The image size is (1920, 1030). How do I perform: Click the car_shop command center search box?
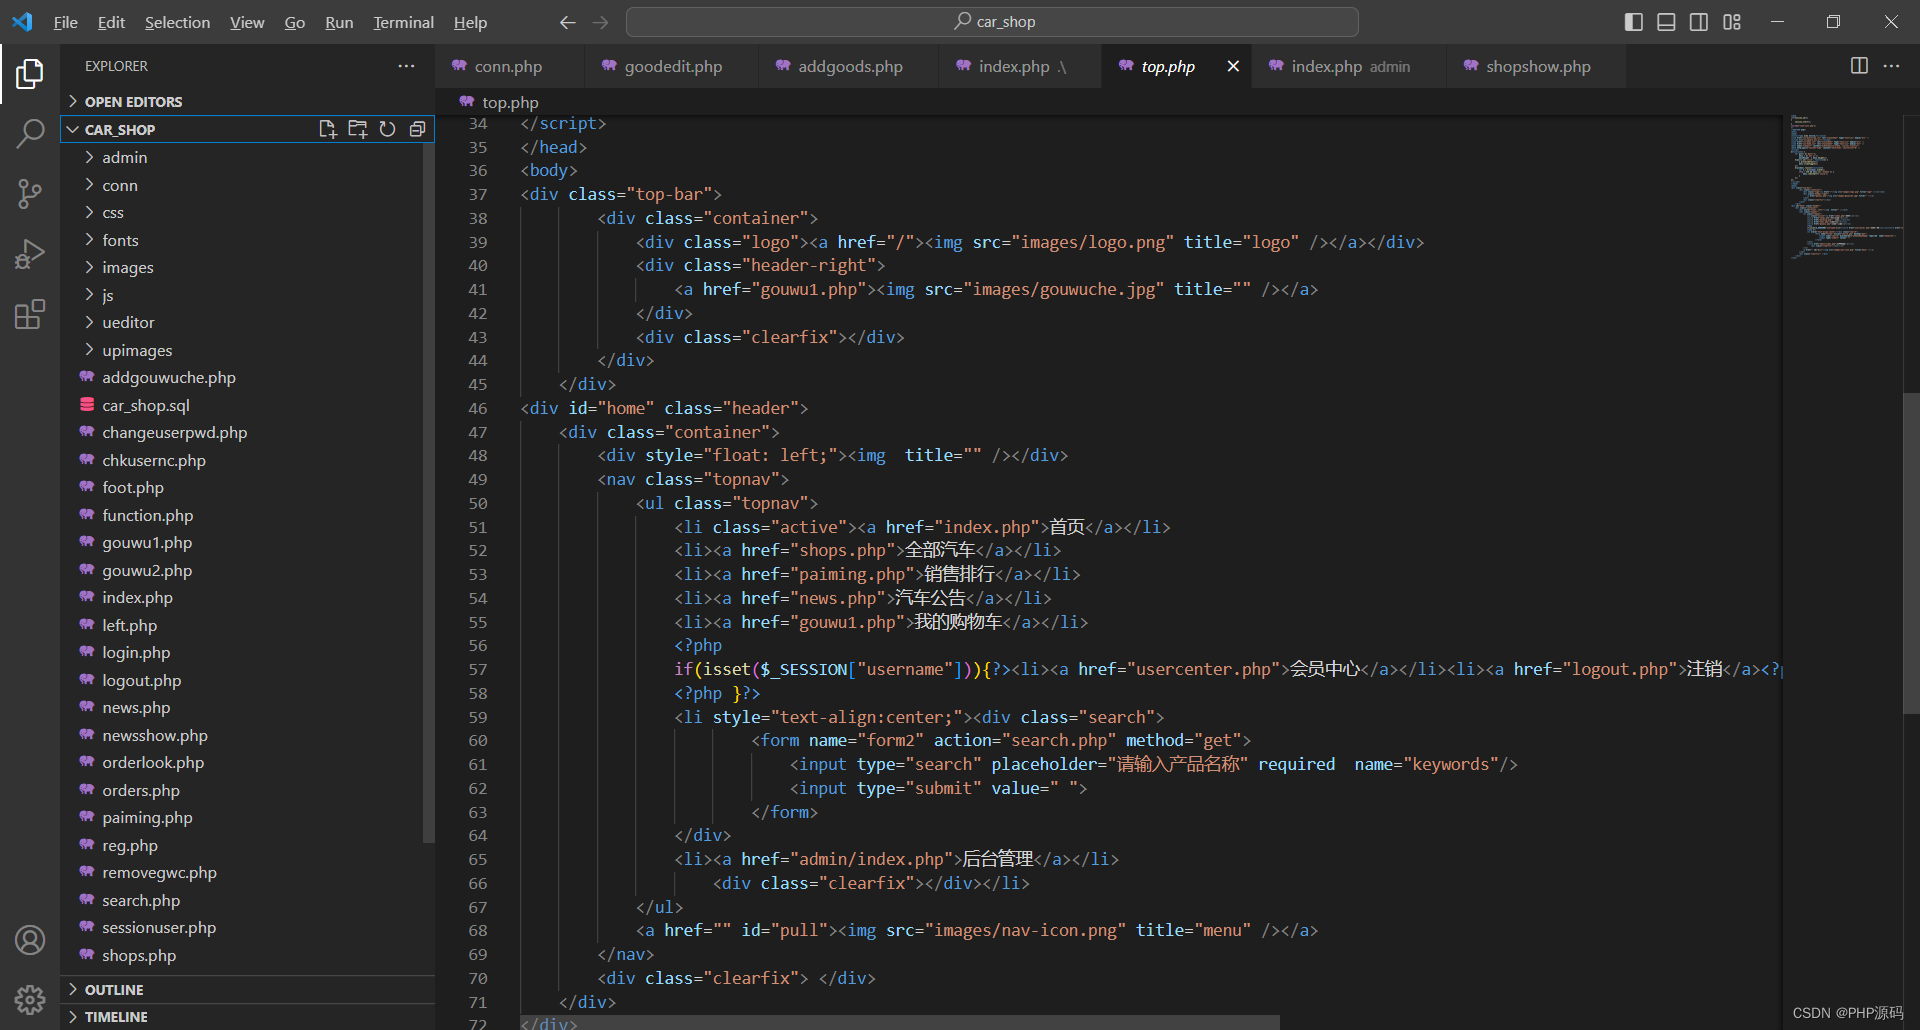pyautogui.click(x=992, y=22)
